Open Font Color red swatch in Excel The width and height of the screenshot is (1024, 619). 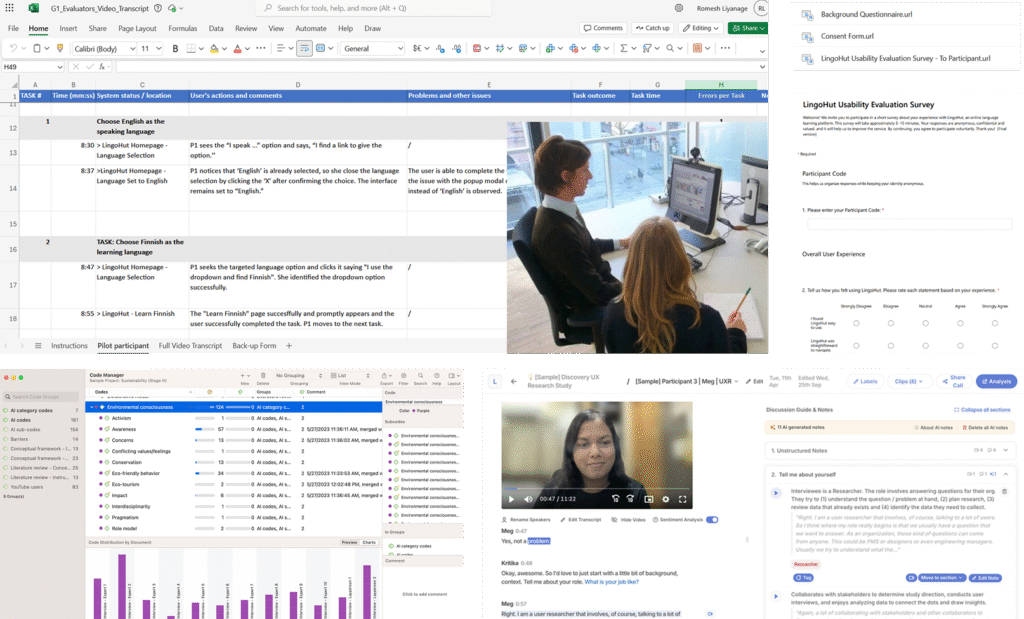click(x=237, y=48)
